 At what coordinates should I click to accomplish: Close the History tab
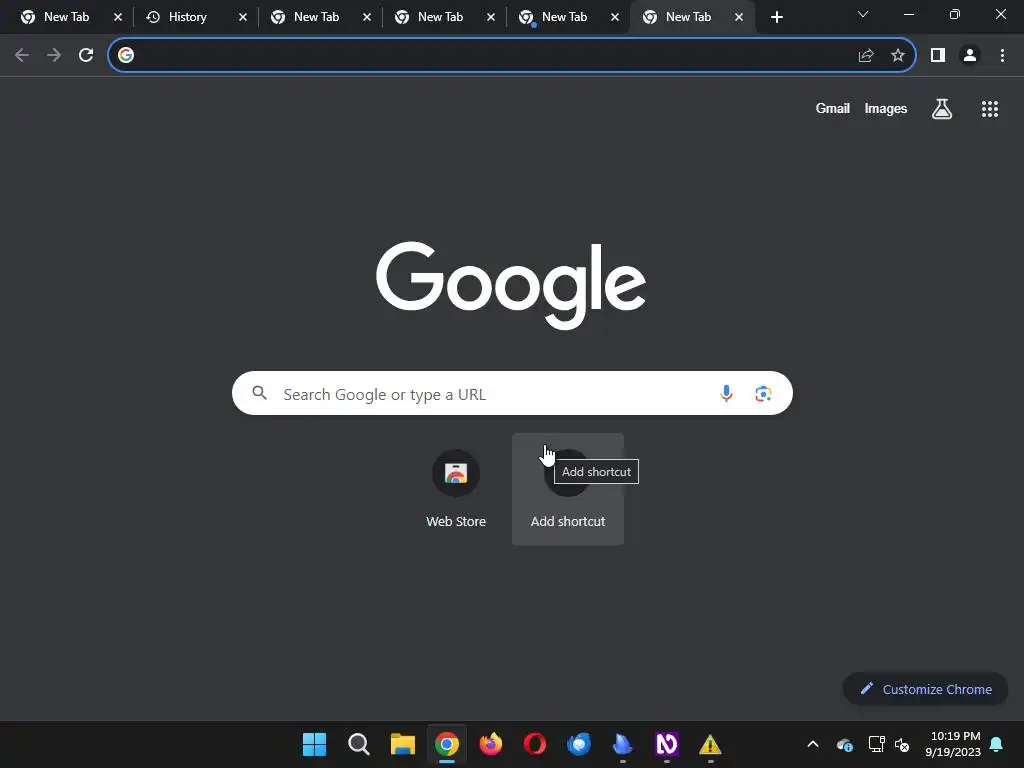click(x=242, y=18)
